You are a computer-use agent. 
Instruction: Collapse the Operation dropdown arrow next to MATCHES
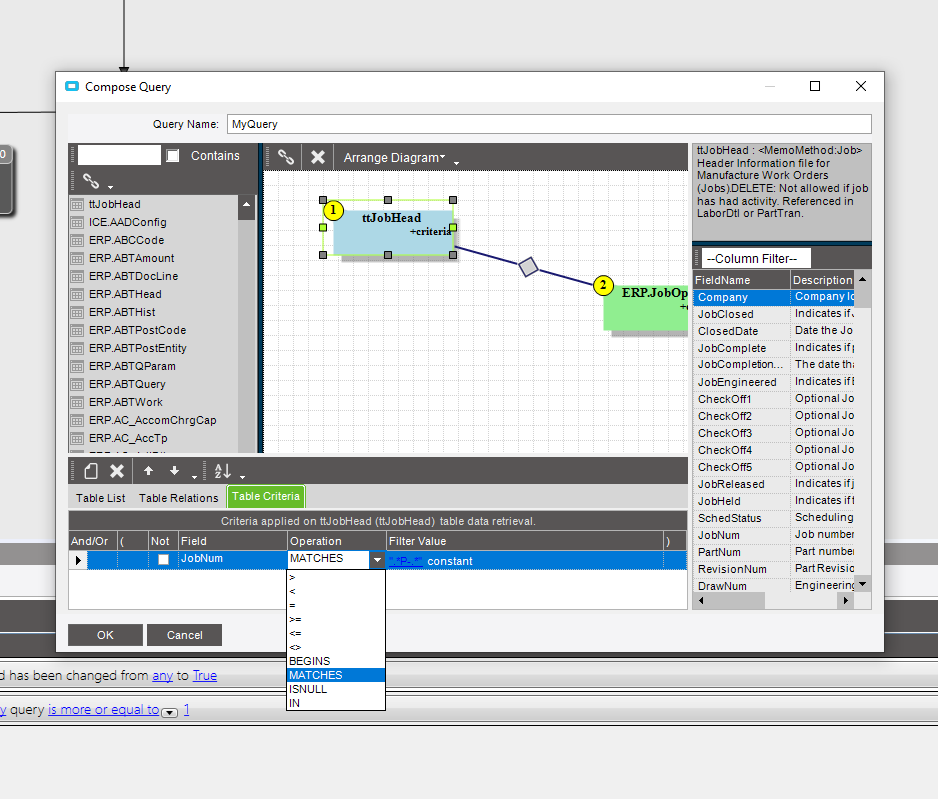[x=377, y=560]
